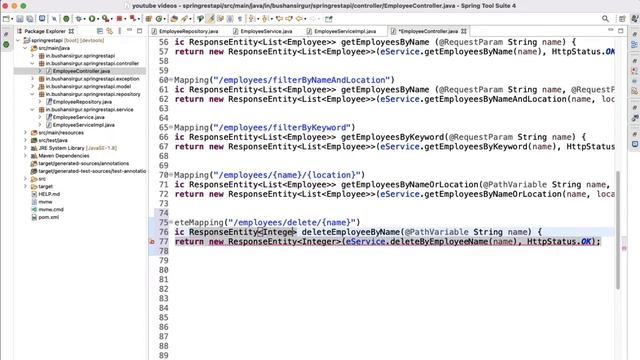The image size is (640, 360).
Task: Click the Open Type toolbar icon
Action: (x=174, y=19)
